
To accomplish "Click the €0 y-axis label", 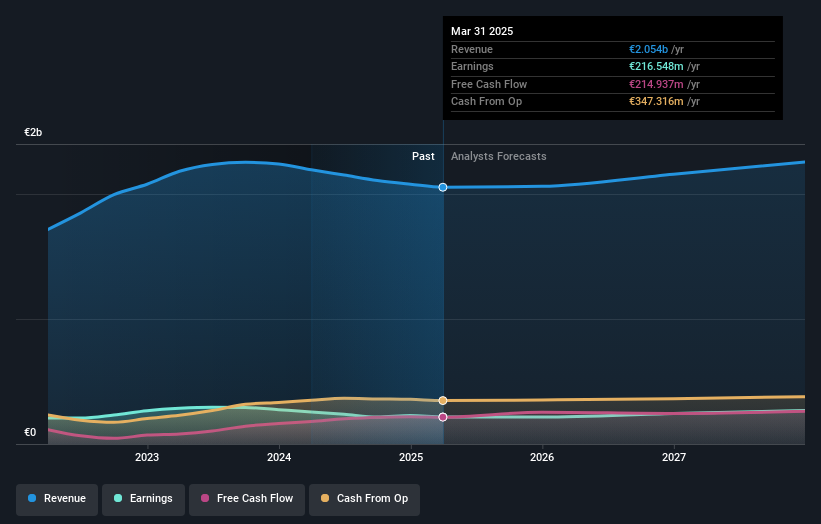I will 30,432.
